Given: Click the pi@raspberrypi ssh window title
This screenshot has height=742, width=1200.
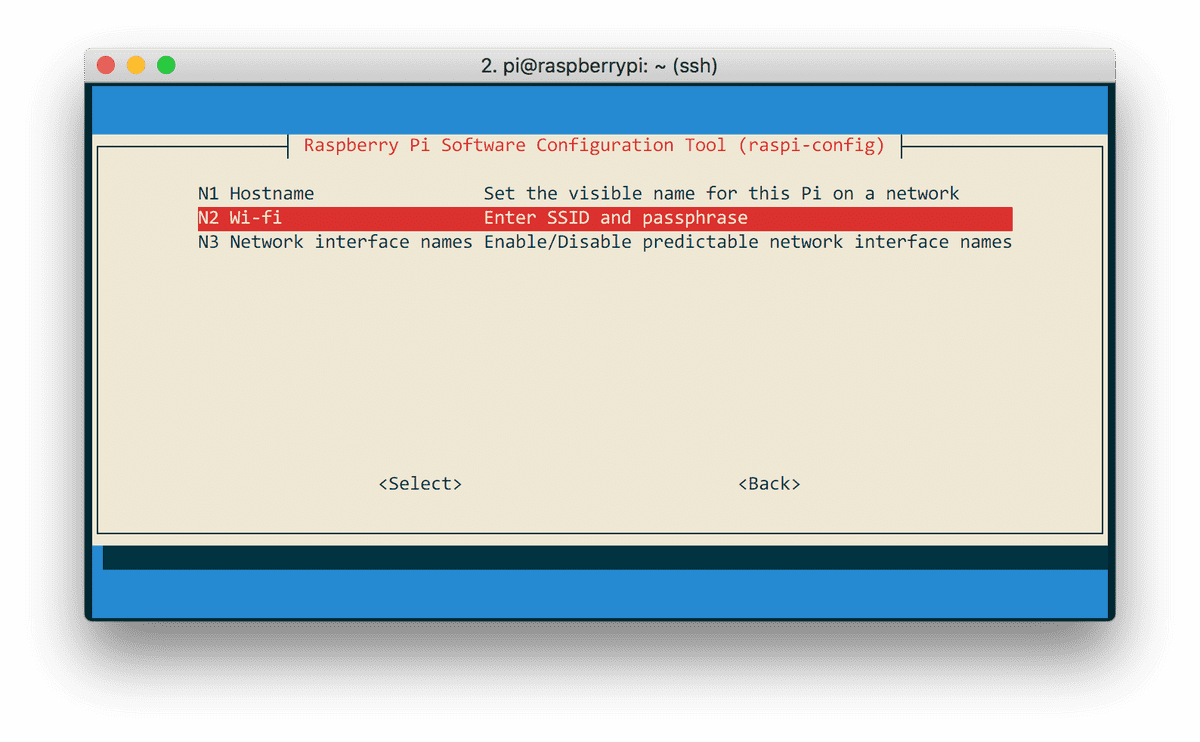Looking at the screenshot, I should 599,66.
